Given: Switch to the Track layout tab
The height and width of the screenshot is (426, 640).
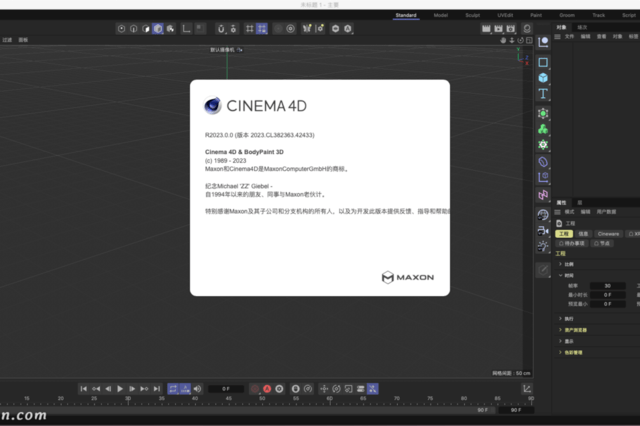Looking at the screenshot, I should [599, 15].
